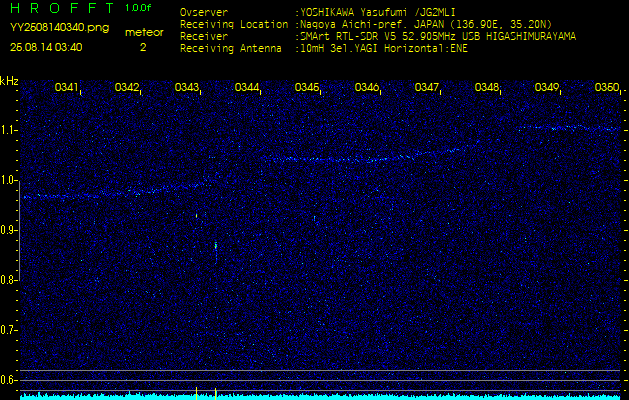Click the 0.6 frequency axis label
This screenshot has width=629, height=400.
[x=8, y=380]
